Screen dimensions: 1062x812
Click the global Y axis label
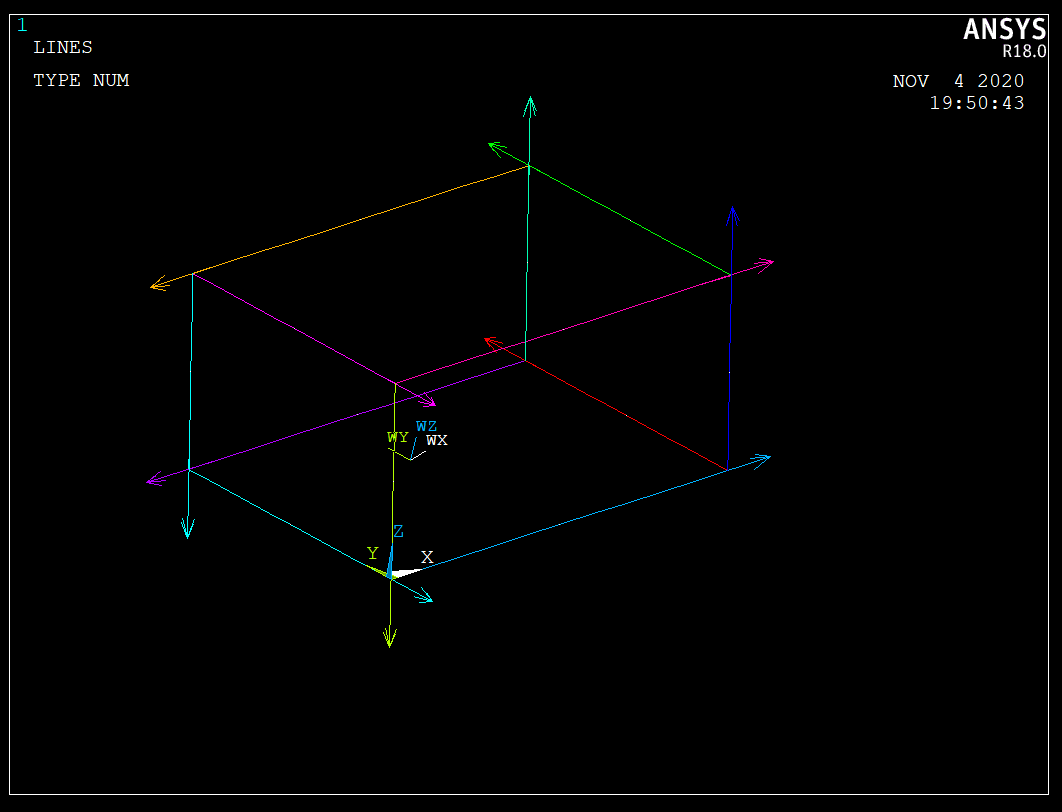pyautogui.click(x=372, y=553)
